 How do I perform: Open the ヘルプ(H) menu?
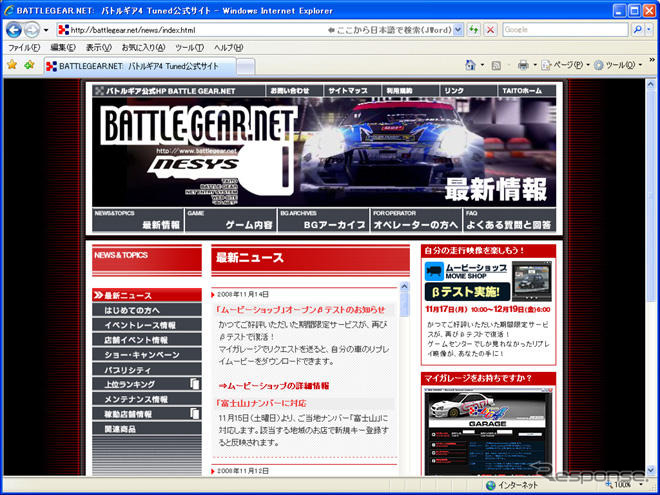229,48
